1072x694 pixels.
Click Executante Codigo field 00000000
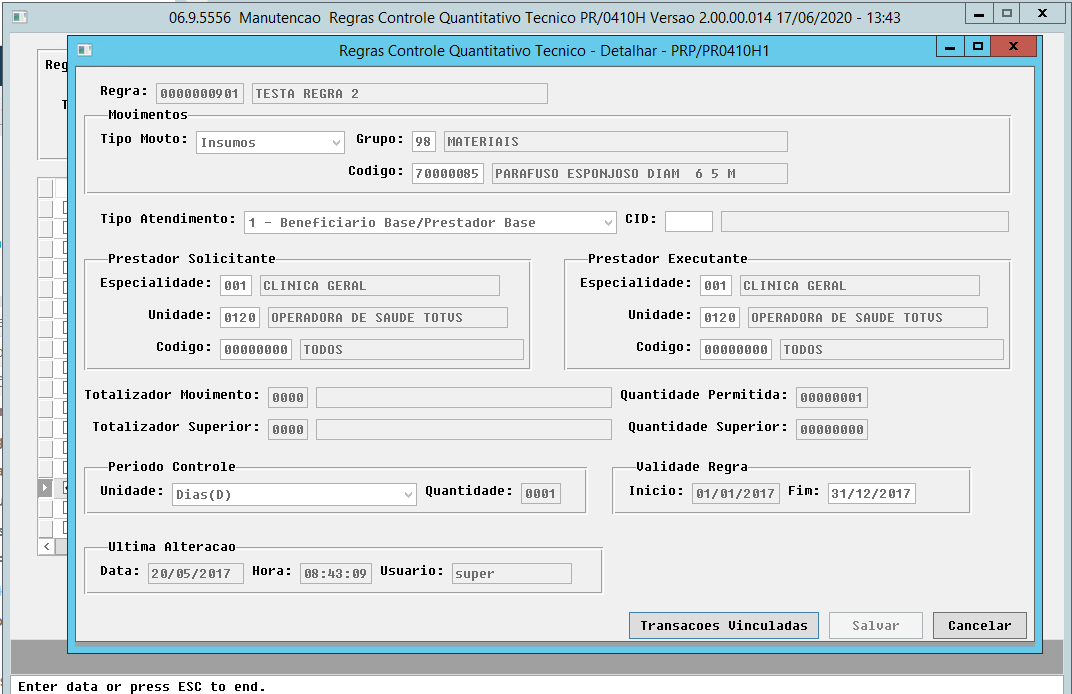point(736,349)
